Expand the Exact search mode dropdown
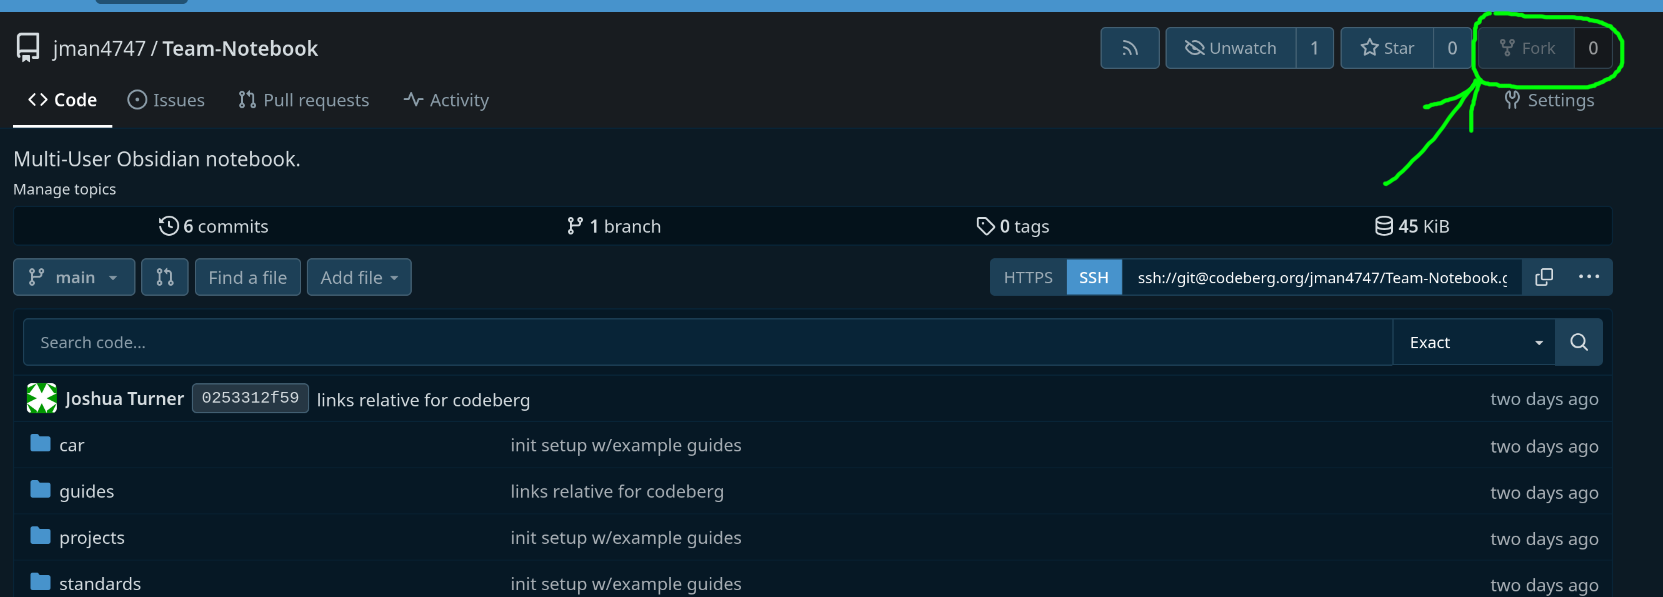Image resolution: width=1663 pixels, height=597 pixels. pos(1474,342)
